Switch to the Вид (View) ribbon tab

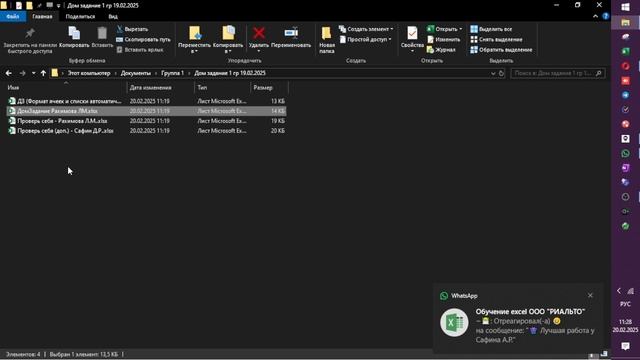pos(113,16)
